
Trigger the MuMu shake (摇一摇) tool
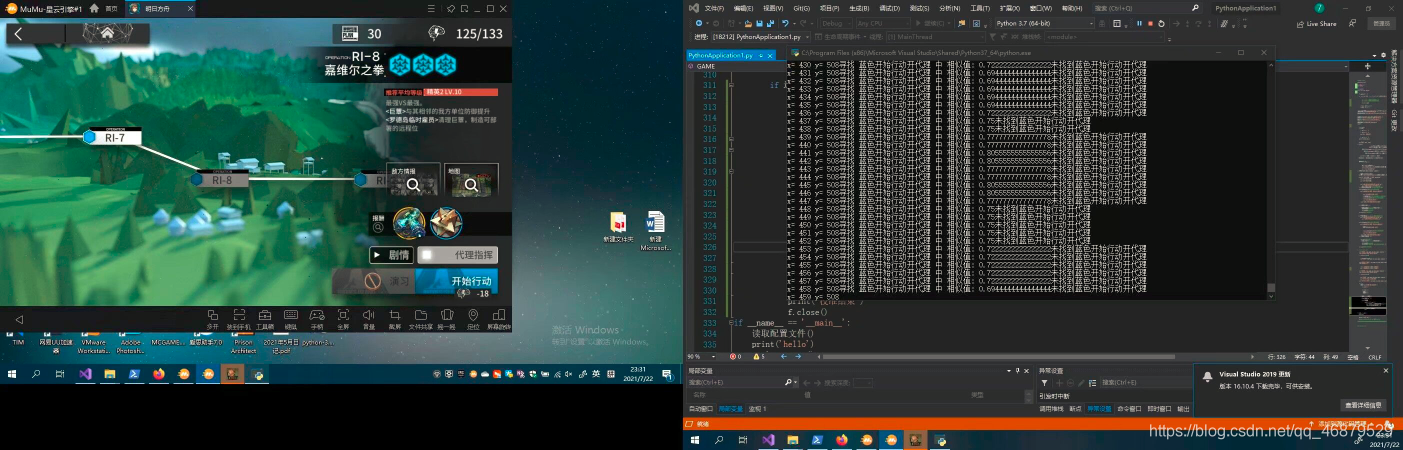tap(447, 318)
